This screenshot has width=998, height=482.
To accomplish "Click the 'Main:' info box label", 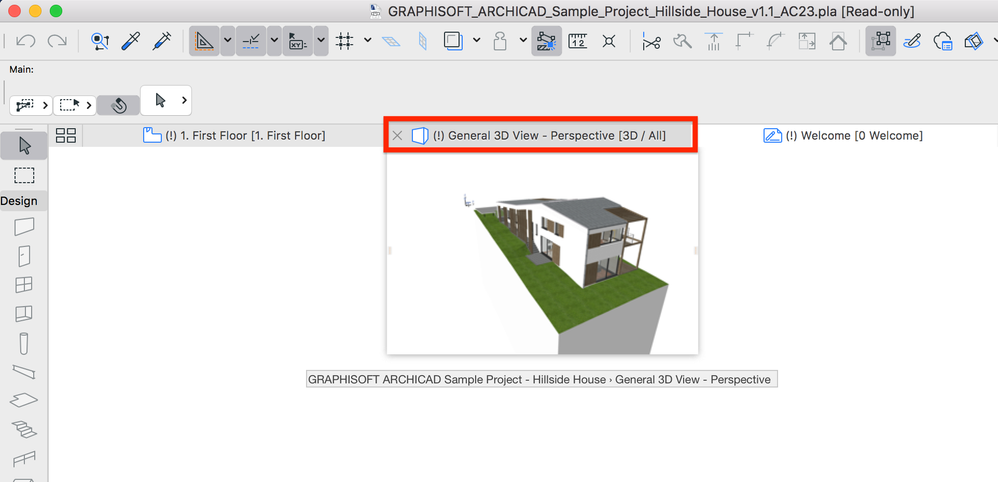I will click(21, 70).
